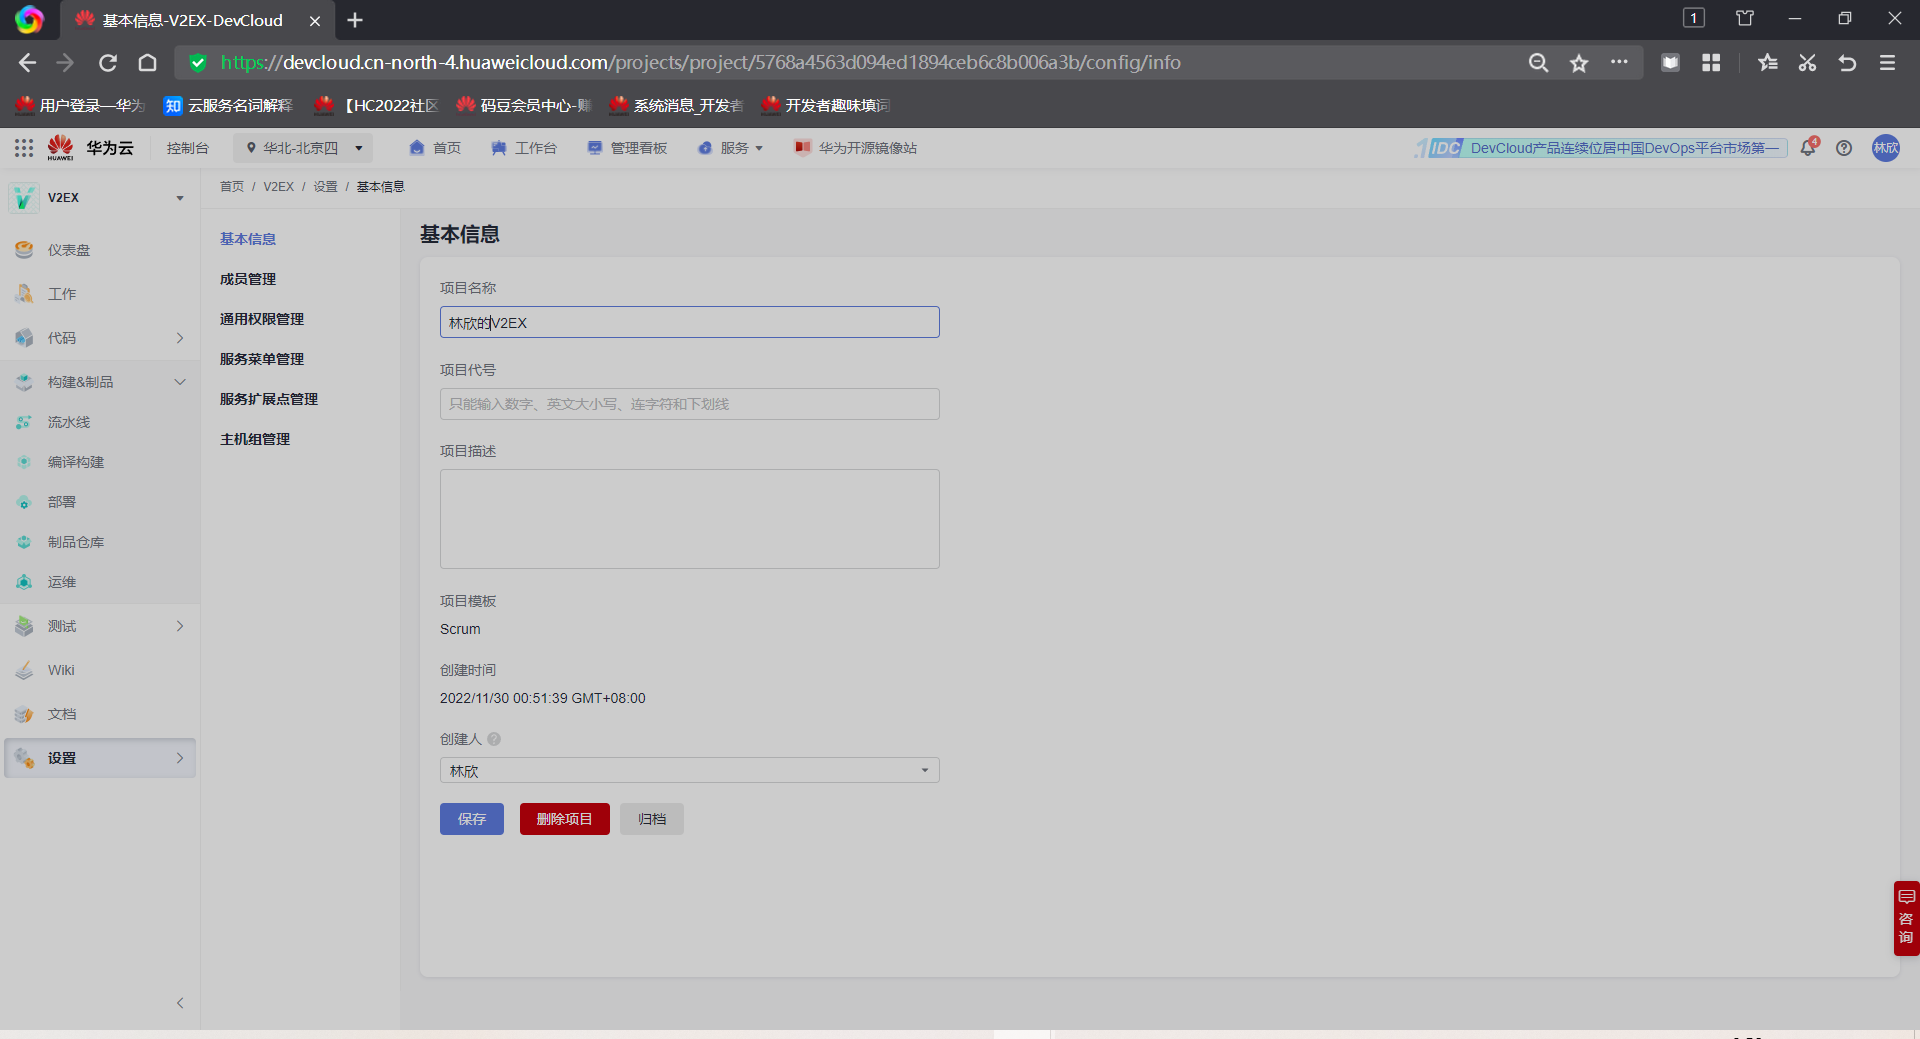This screenshot has width=1920, height=1039.
Task: Open 华为开源镜像站 link
Action: click(x=856, y=148)
